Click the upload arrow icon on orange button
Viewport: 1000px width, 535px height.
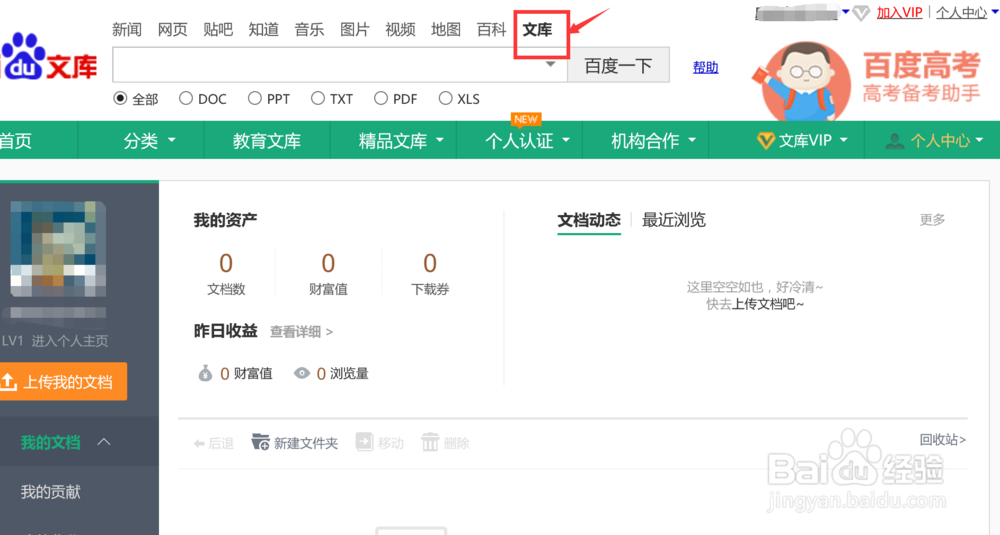coord(8,382)
